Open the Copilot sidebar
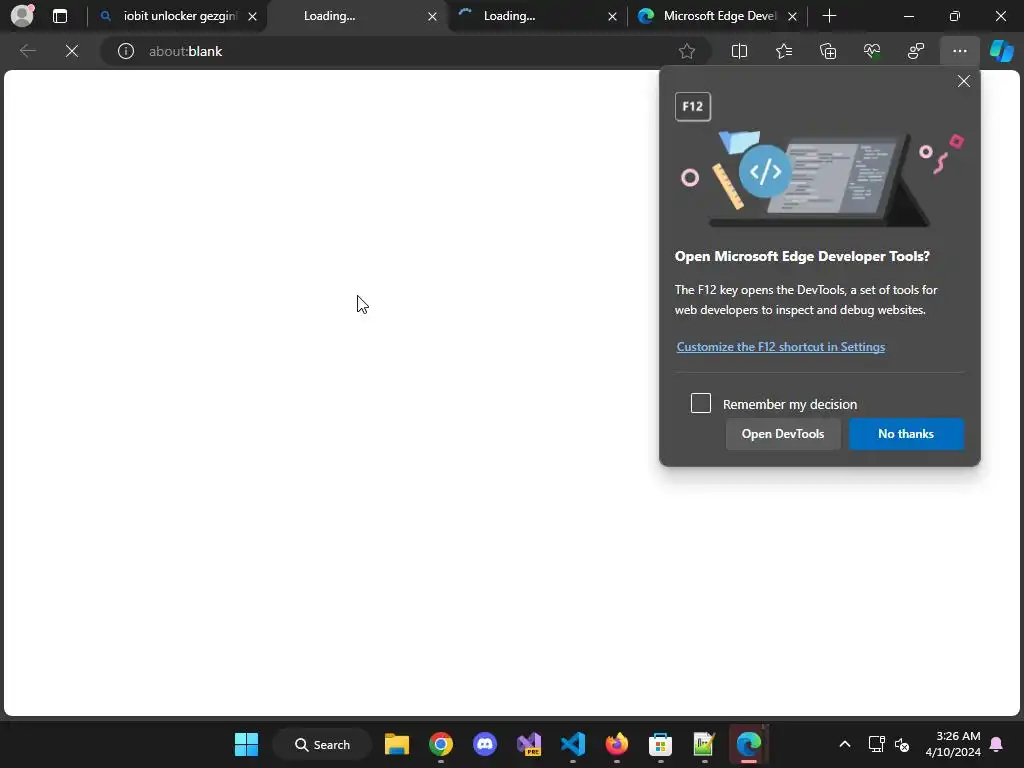 pyautogui.click(x=1002, y=51)
